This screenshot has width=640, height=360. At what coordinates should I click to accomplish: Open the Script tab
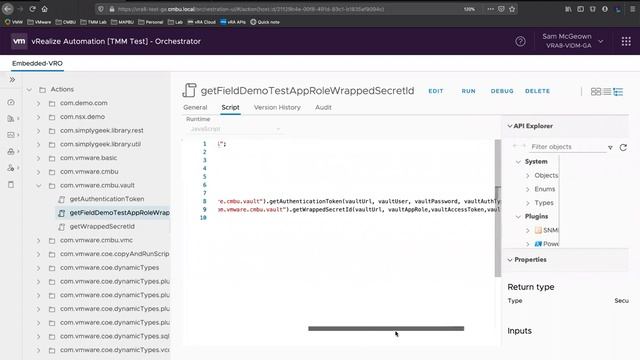coord(230,107)
